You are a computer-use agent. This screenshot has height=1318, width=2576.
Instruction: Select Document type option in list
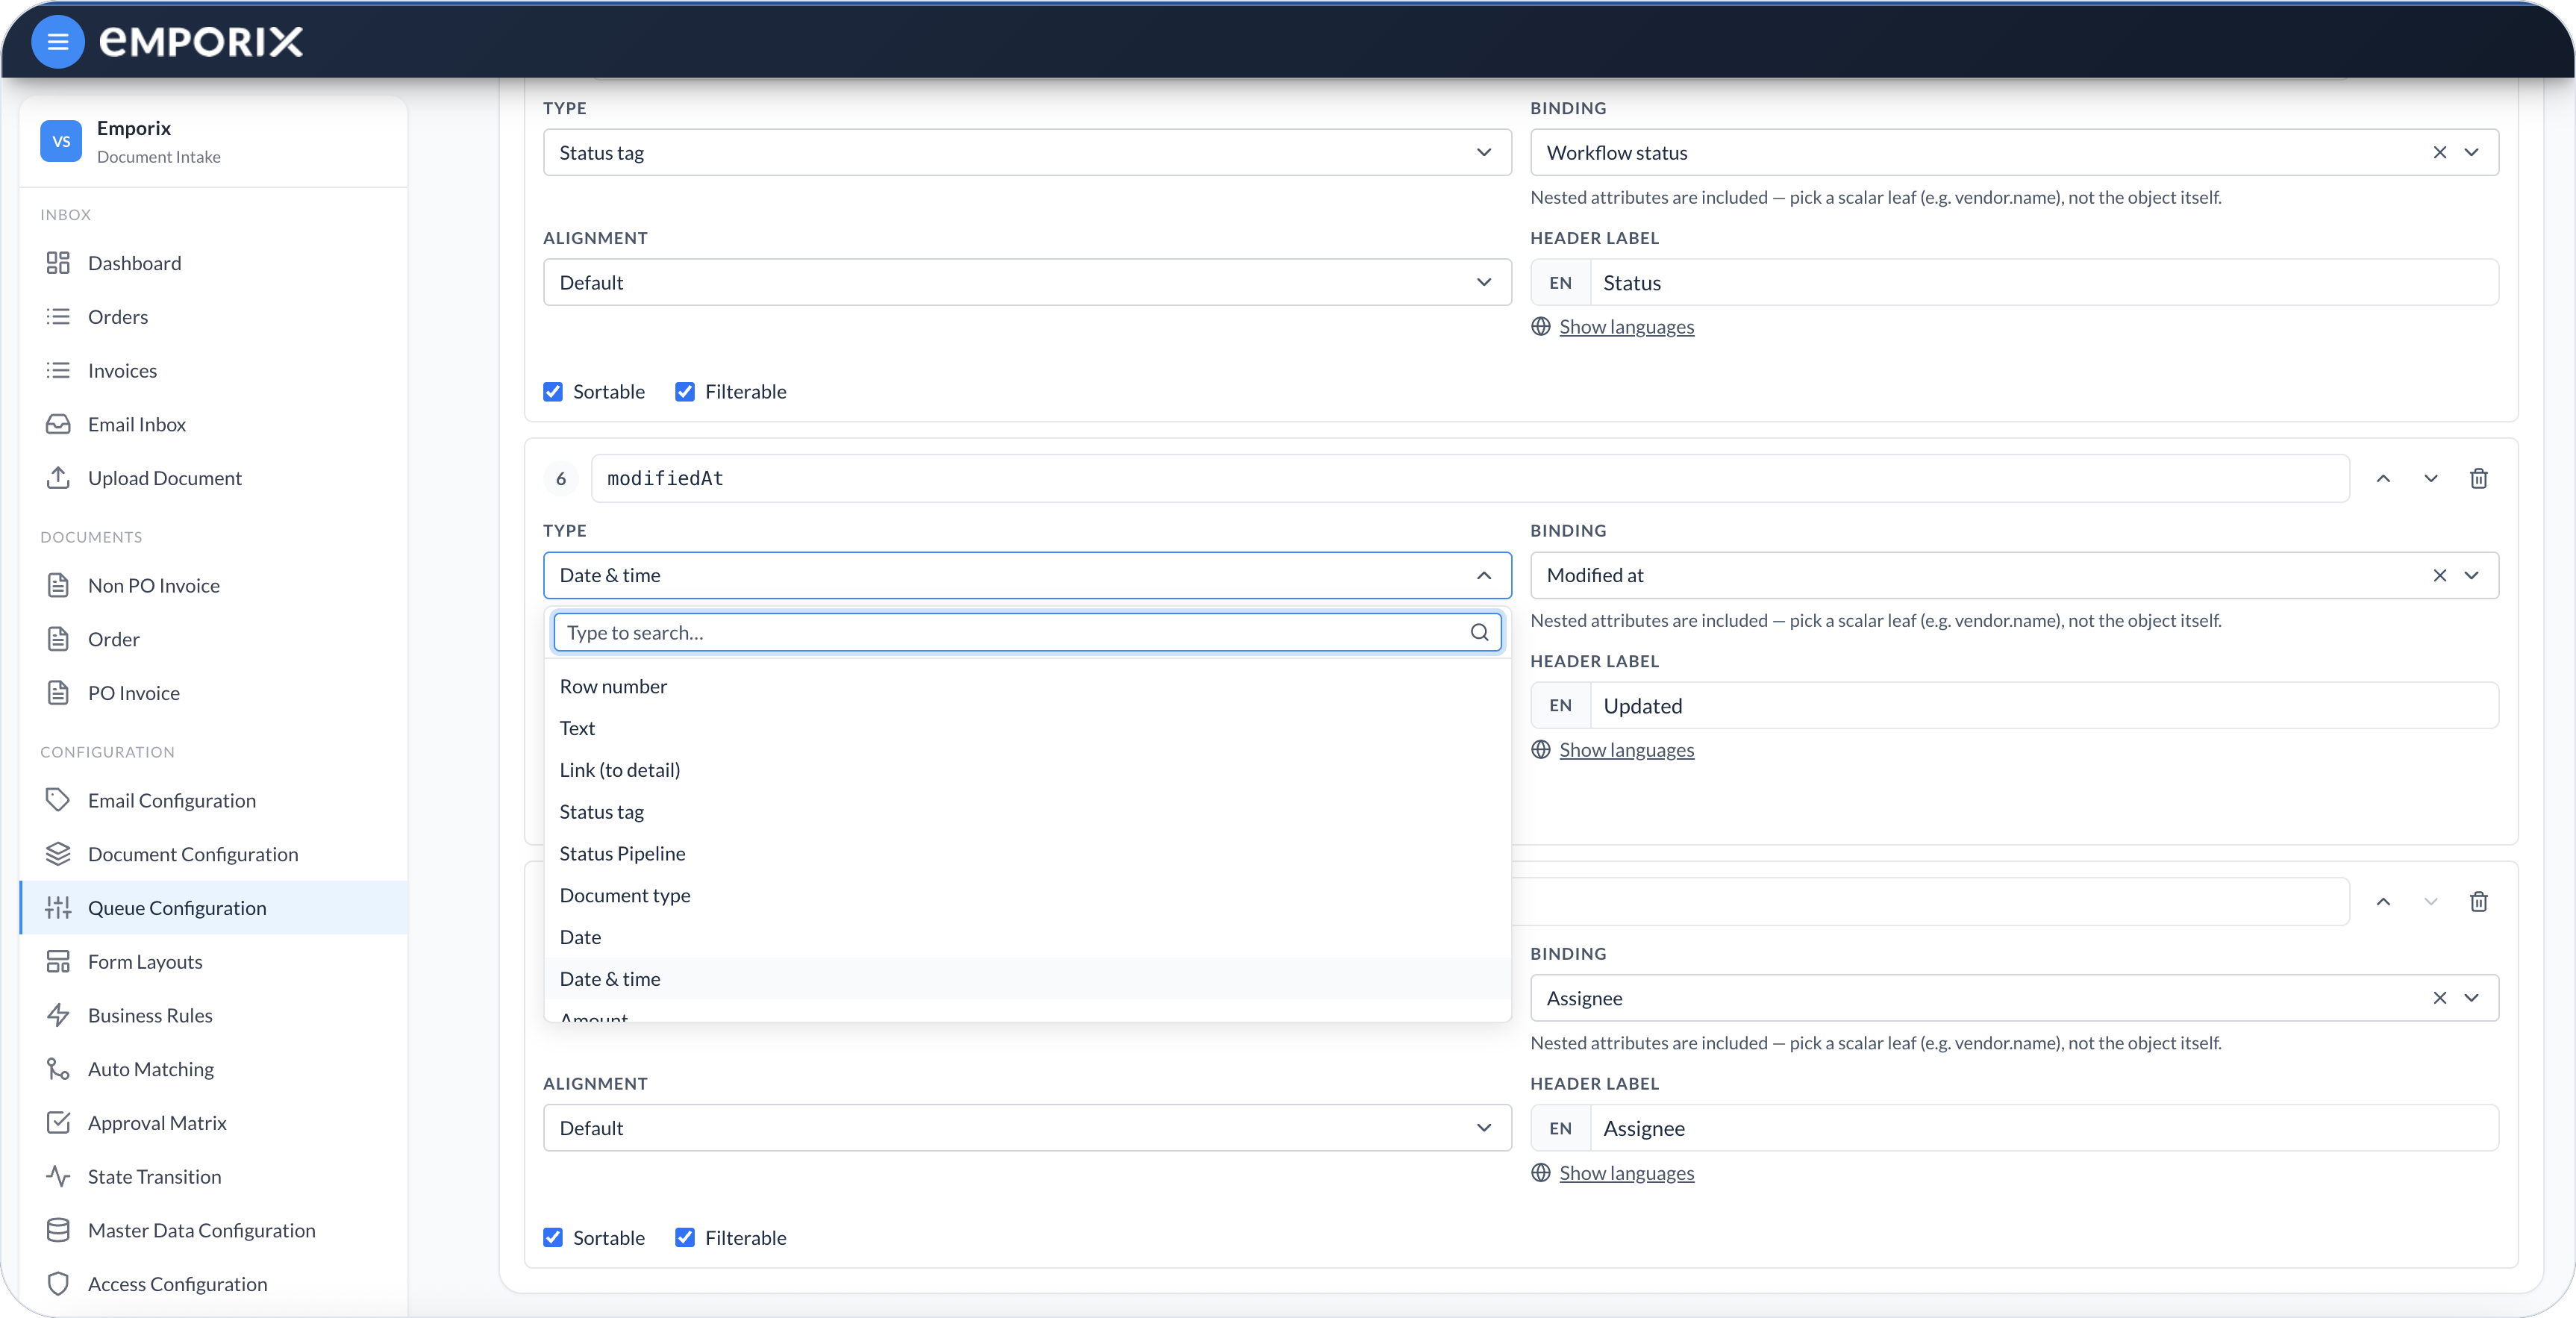tap(1027, 895)
